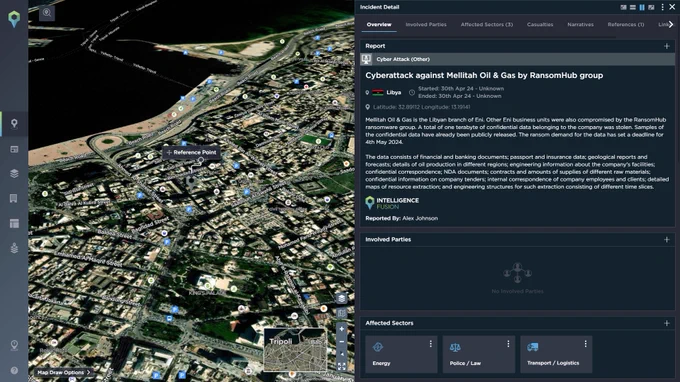Open the Casualties tab
The image size is (680, 382).
540,25
